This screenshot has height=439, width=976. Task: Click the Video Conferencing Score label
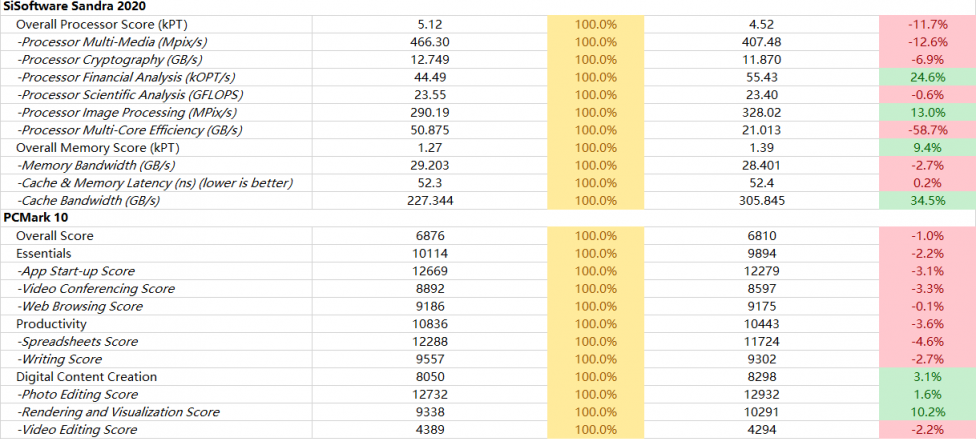[x=96, y=289]
